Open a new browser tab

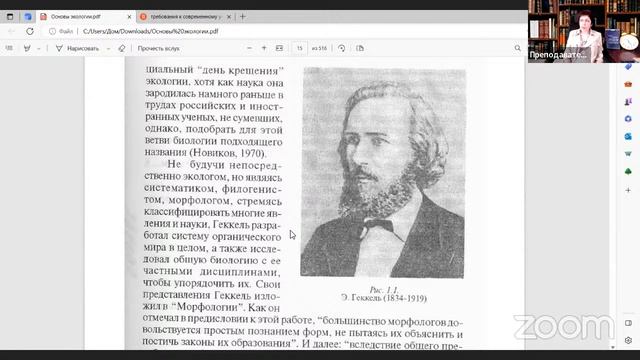tap(242, 17)
